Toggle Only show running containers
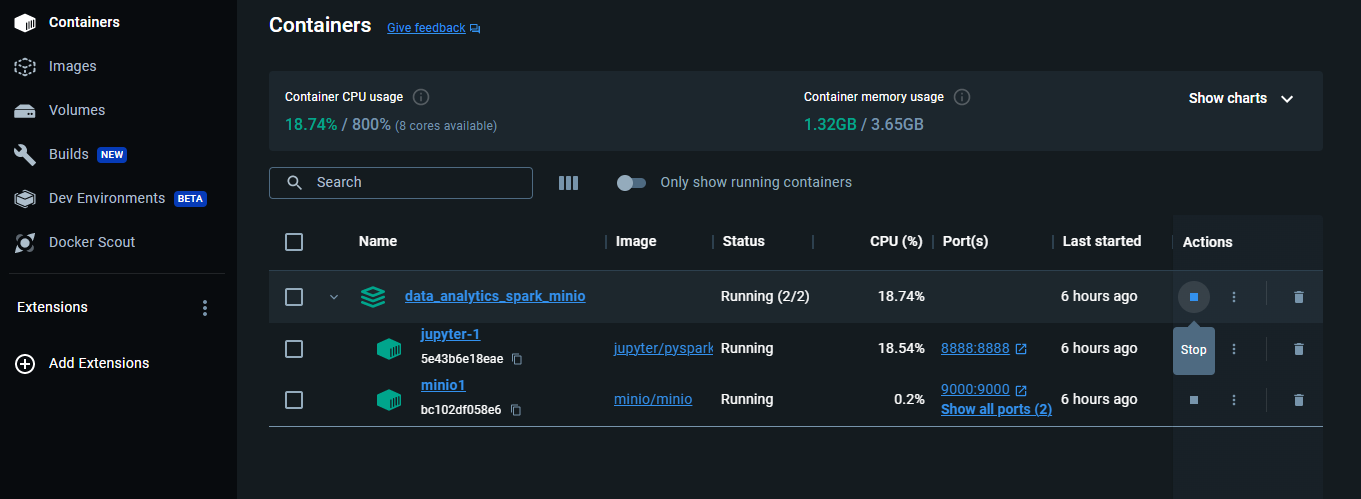This screenshot has width=1361, height=499. click(632, 183)
